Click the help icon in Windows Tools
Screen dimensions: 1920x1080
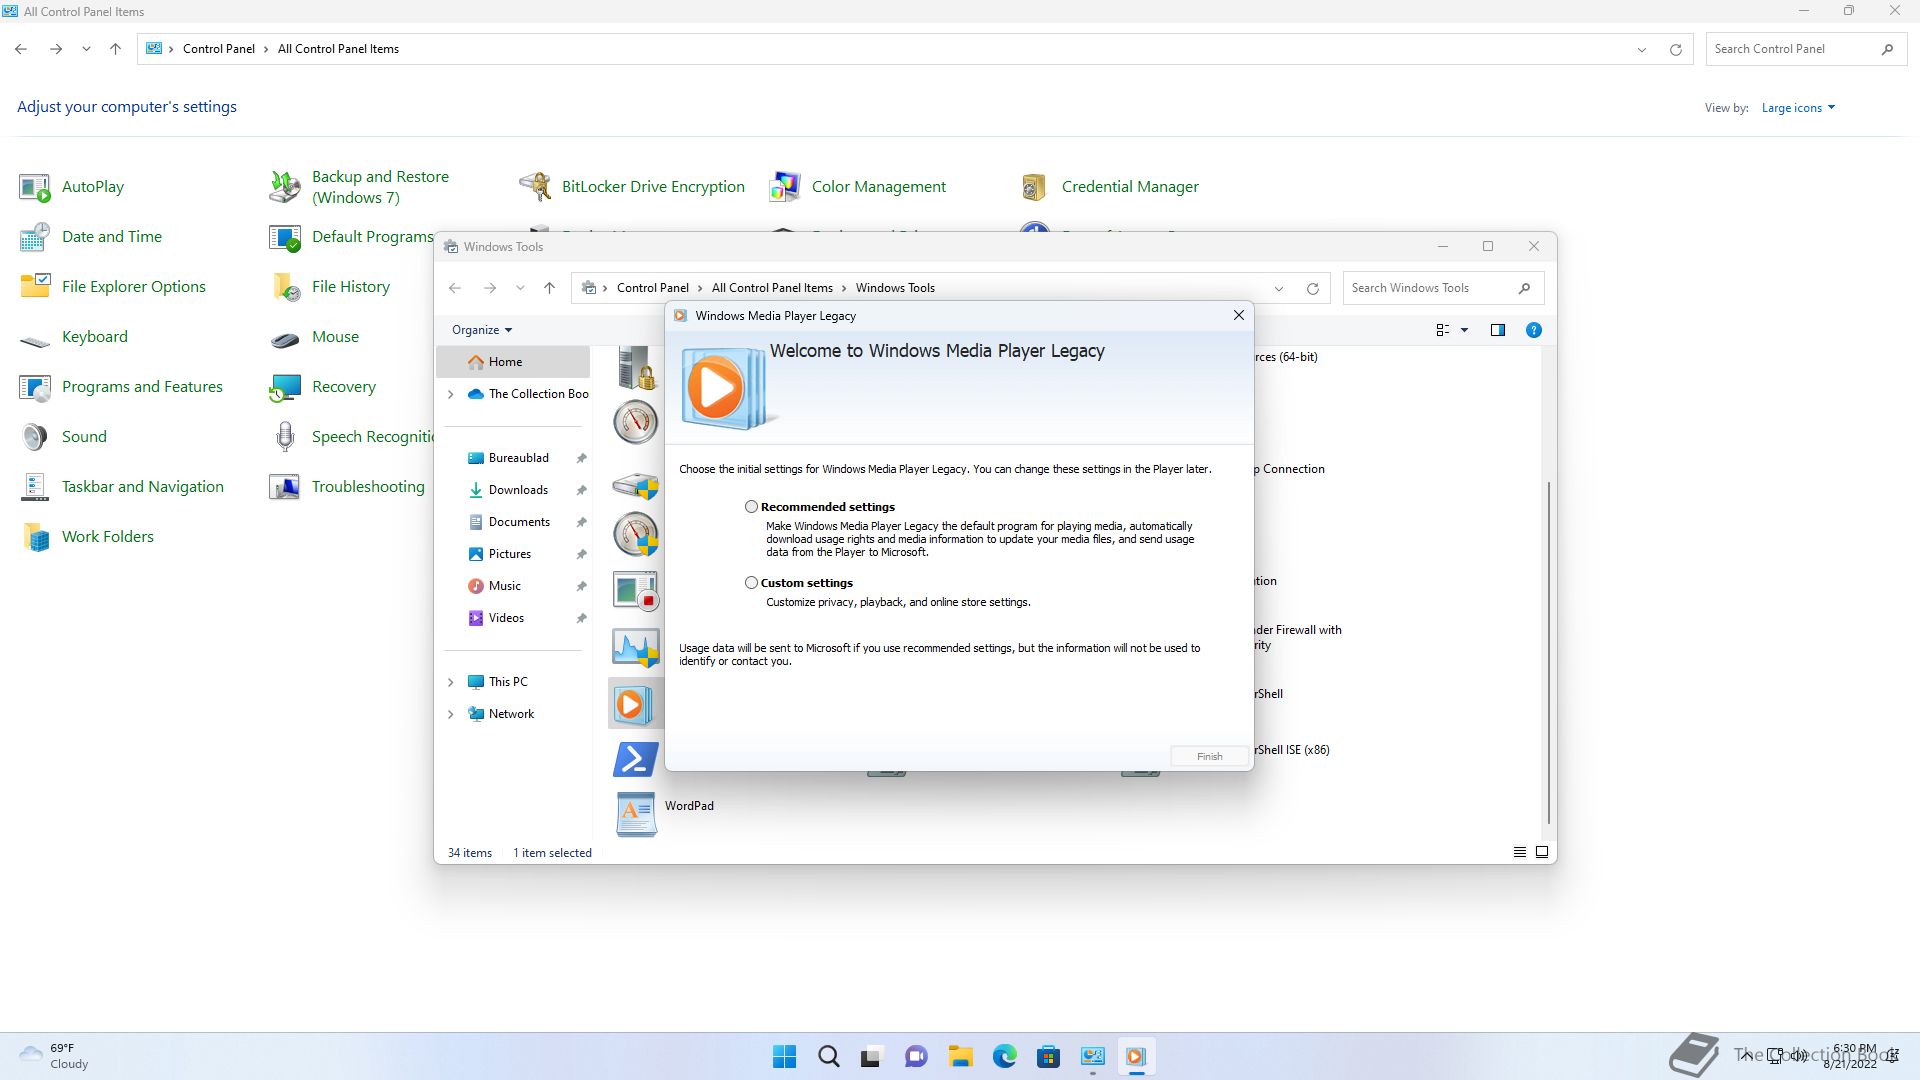(x=1533, y=330)
